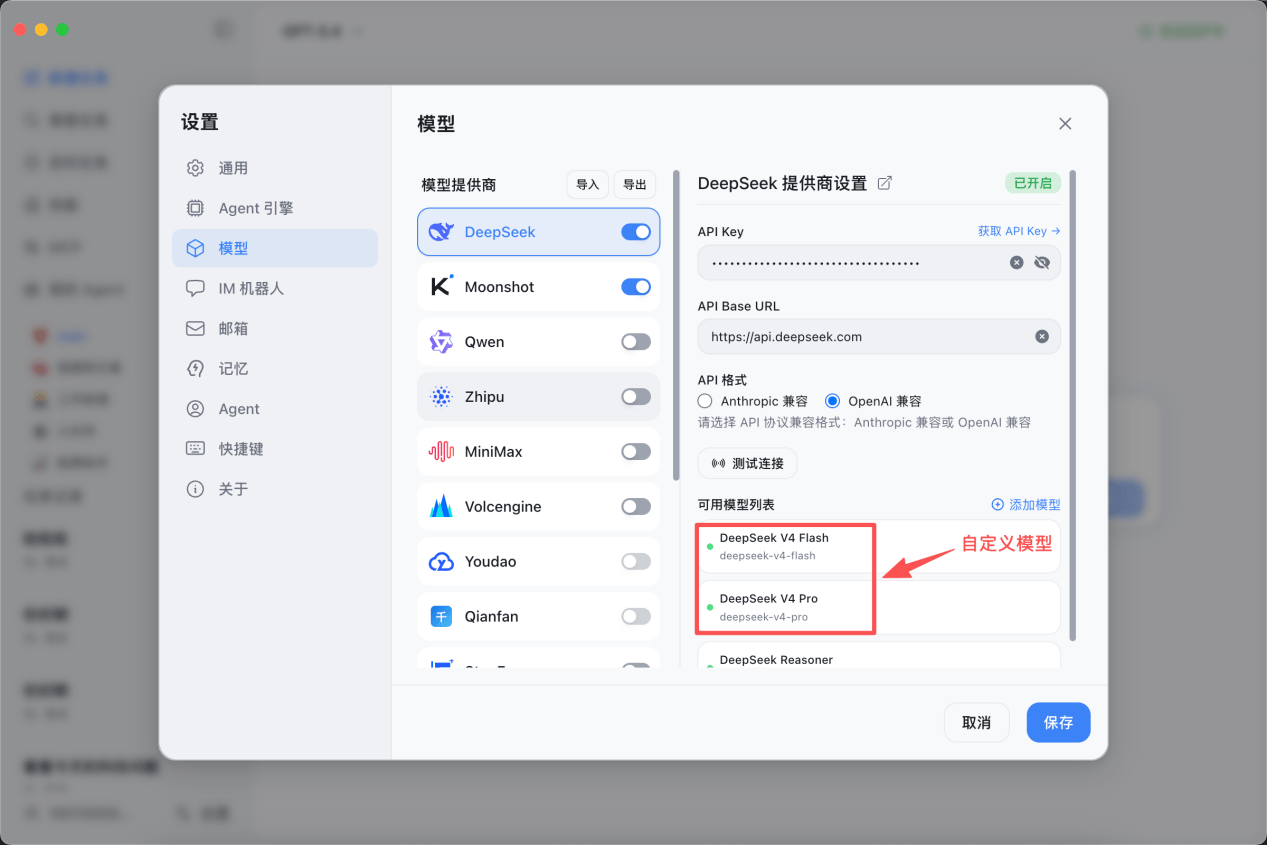The height and width of the screenshot is (845, 1267).
Task: Open the 获取 API Key link
Action: click(1019, 231)
